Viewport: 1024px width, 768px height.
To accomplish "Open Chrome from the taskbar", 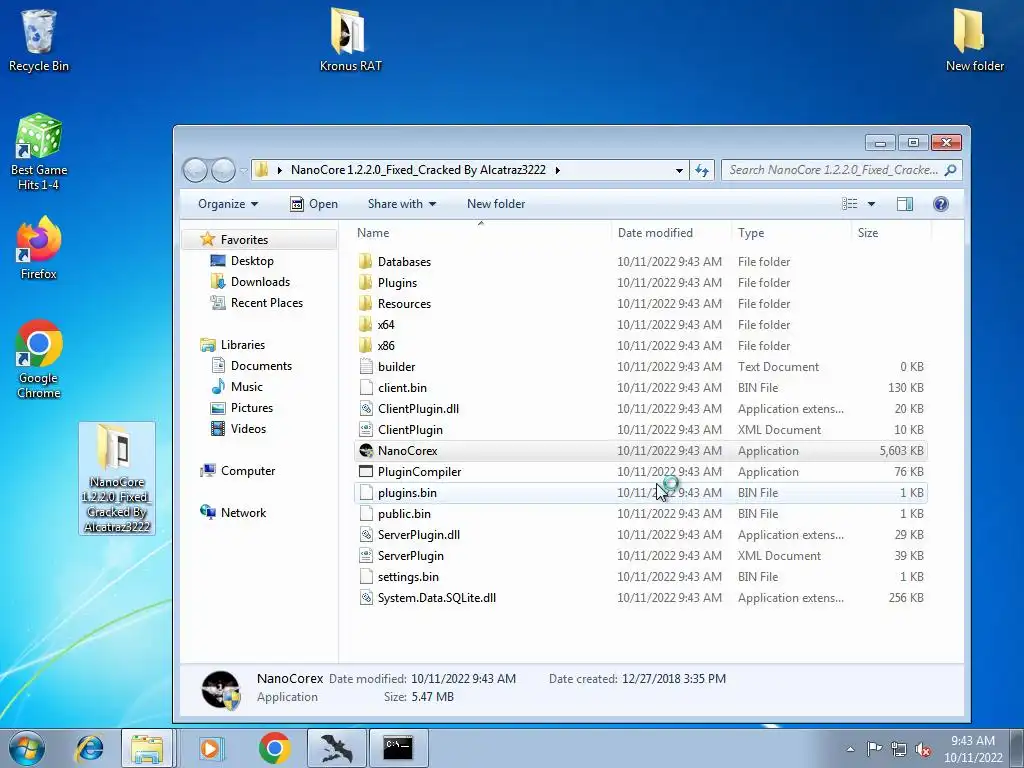I will 274,748.
